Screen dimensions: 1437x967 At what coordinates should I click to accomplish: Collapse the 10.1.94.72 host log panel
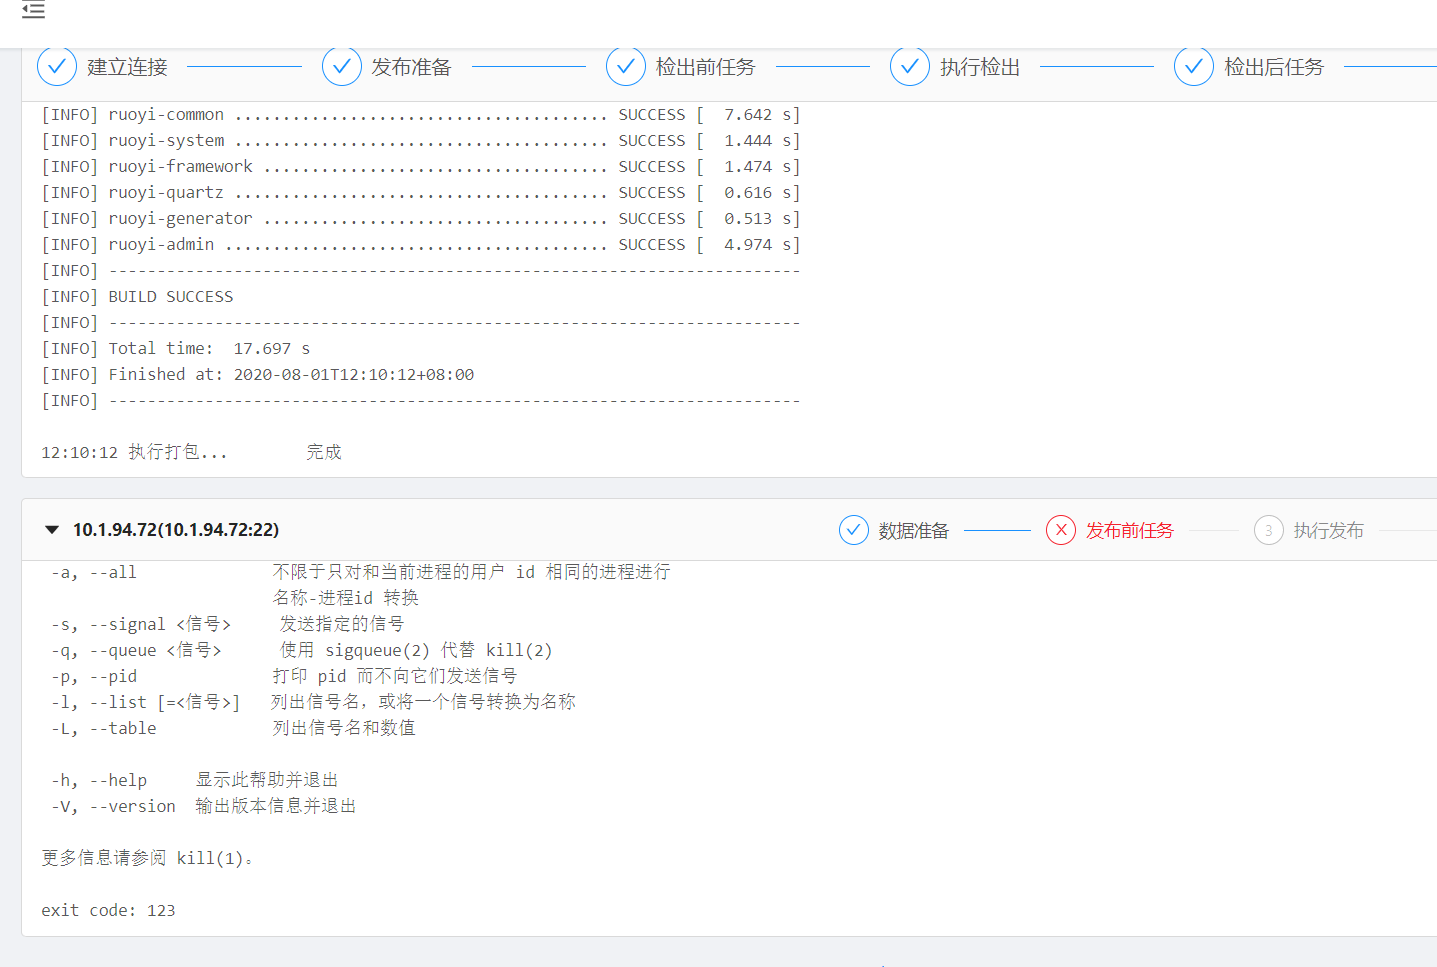(51, 530)
